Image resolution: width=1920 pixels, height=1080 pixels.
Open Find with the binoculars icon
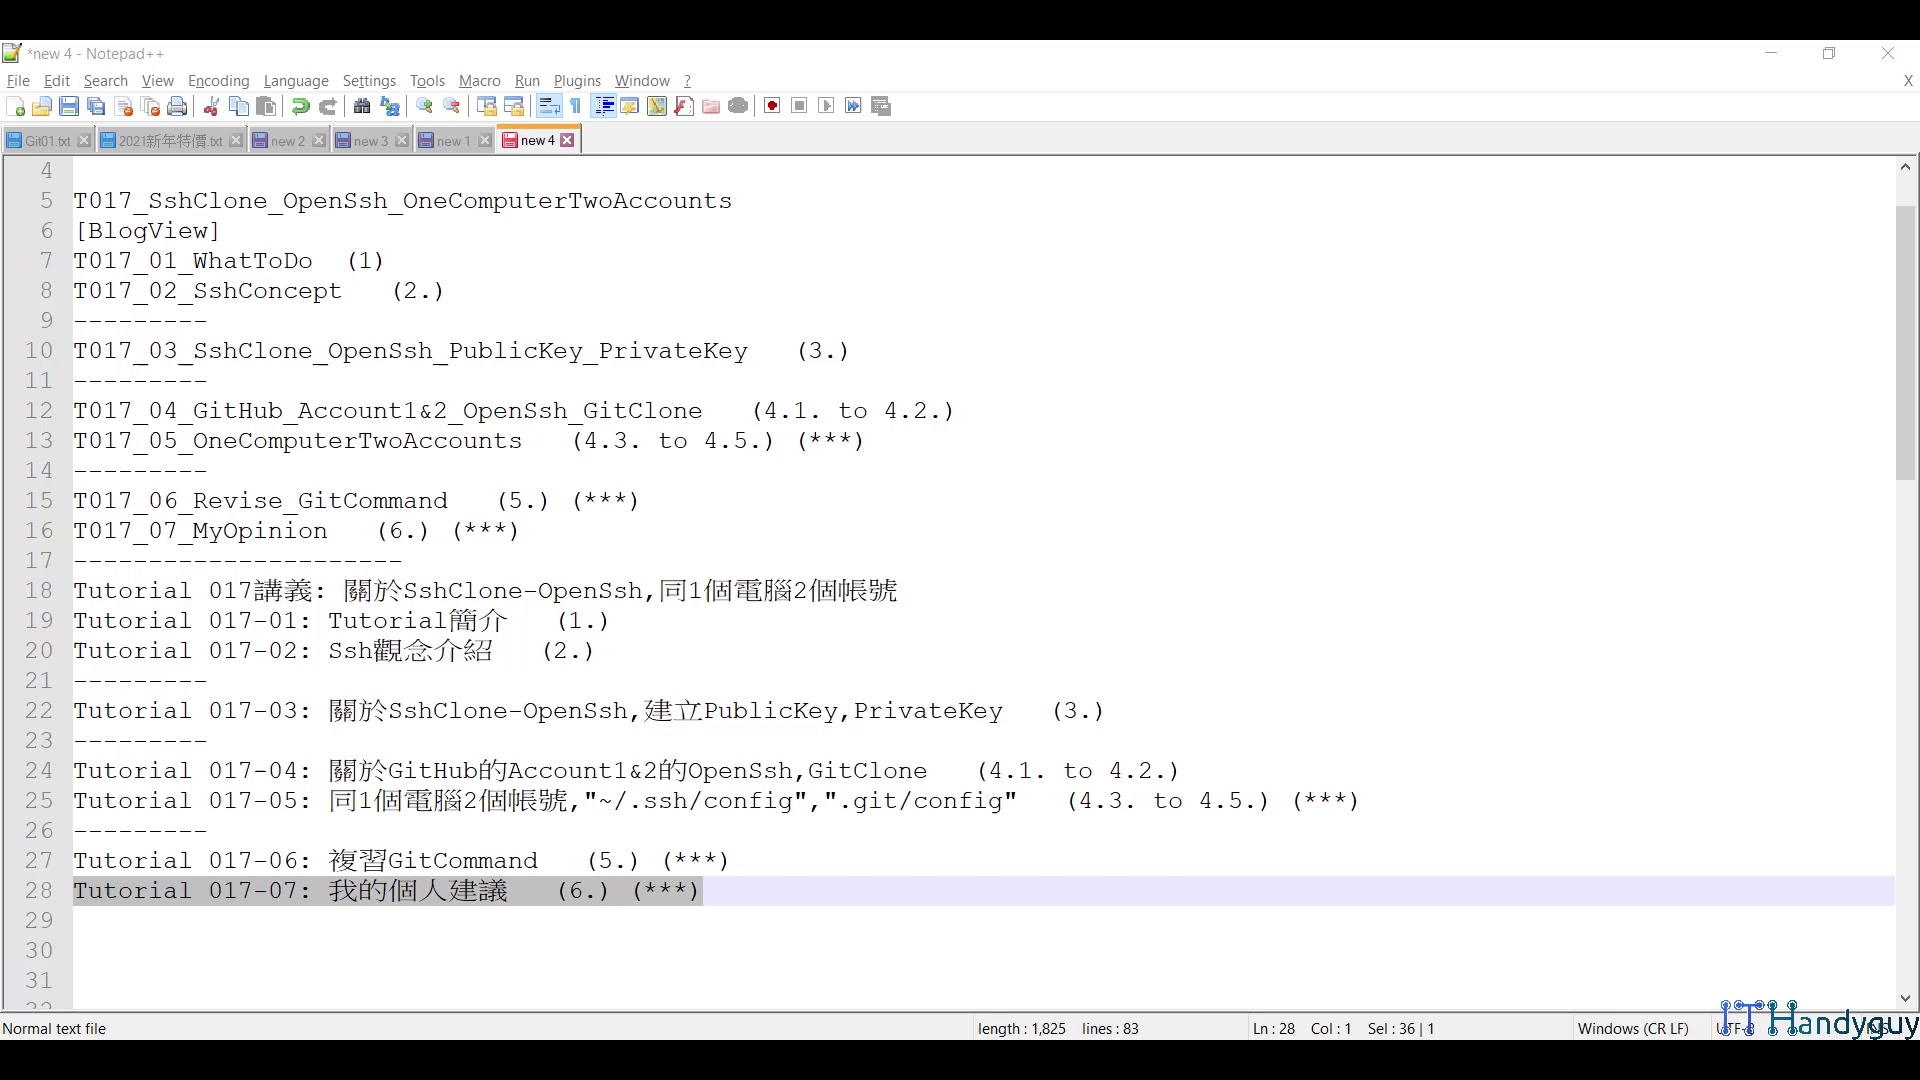coord(362,106)
